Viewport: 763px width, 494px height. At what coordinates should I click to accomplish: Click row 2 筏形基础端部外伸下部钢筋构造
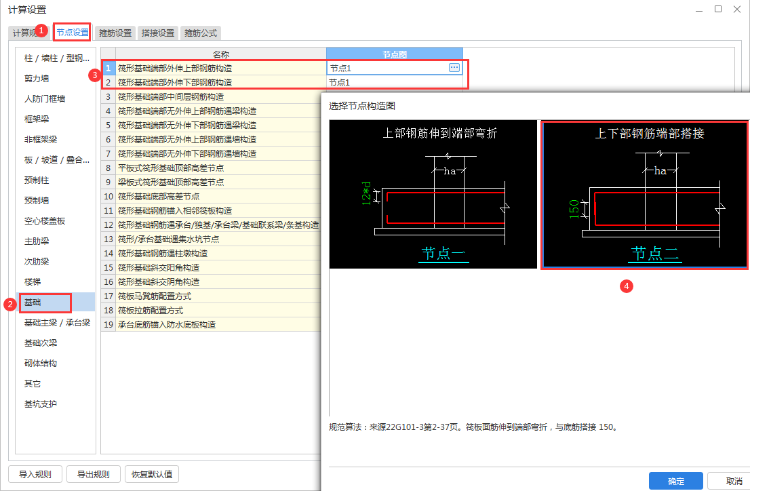click(220, 82)
